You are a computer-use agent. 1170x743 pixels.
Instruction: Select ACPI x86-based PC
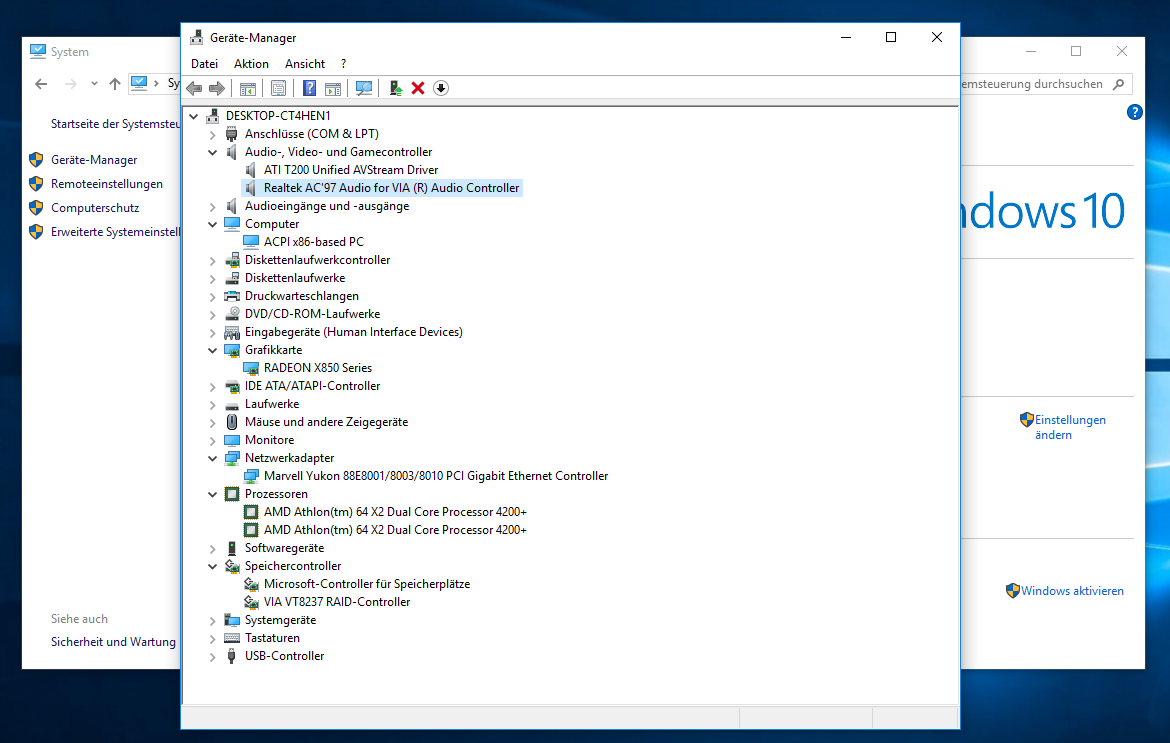pyautogui.click(x=313, y=242)
